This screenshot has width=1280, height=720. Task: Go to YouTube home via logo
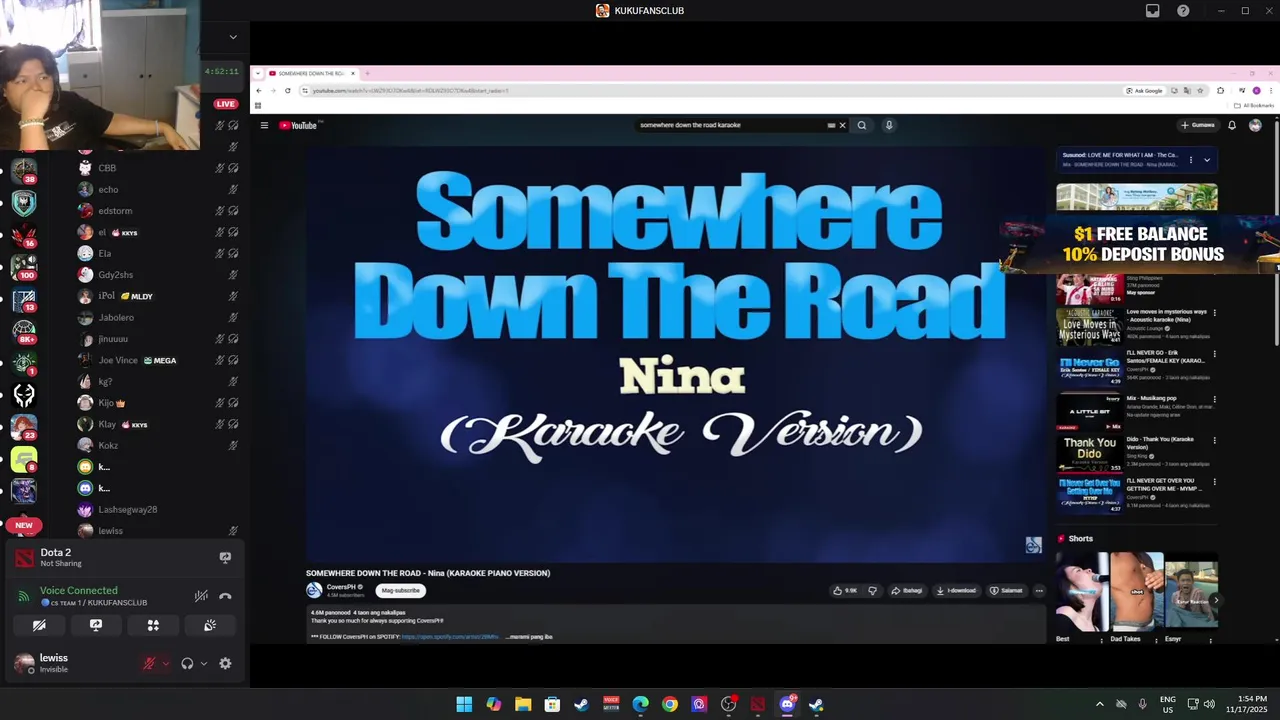298,125
